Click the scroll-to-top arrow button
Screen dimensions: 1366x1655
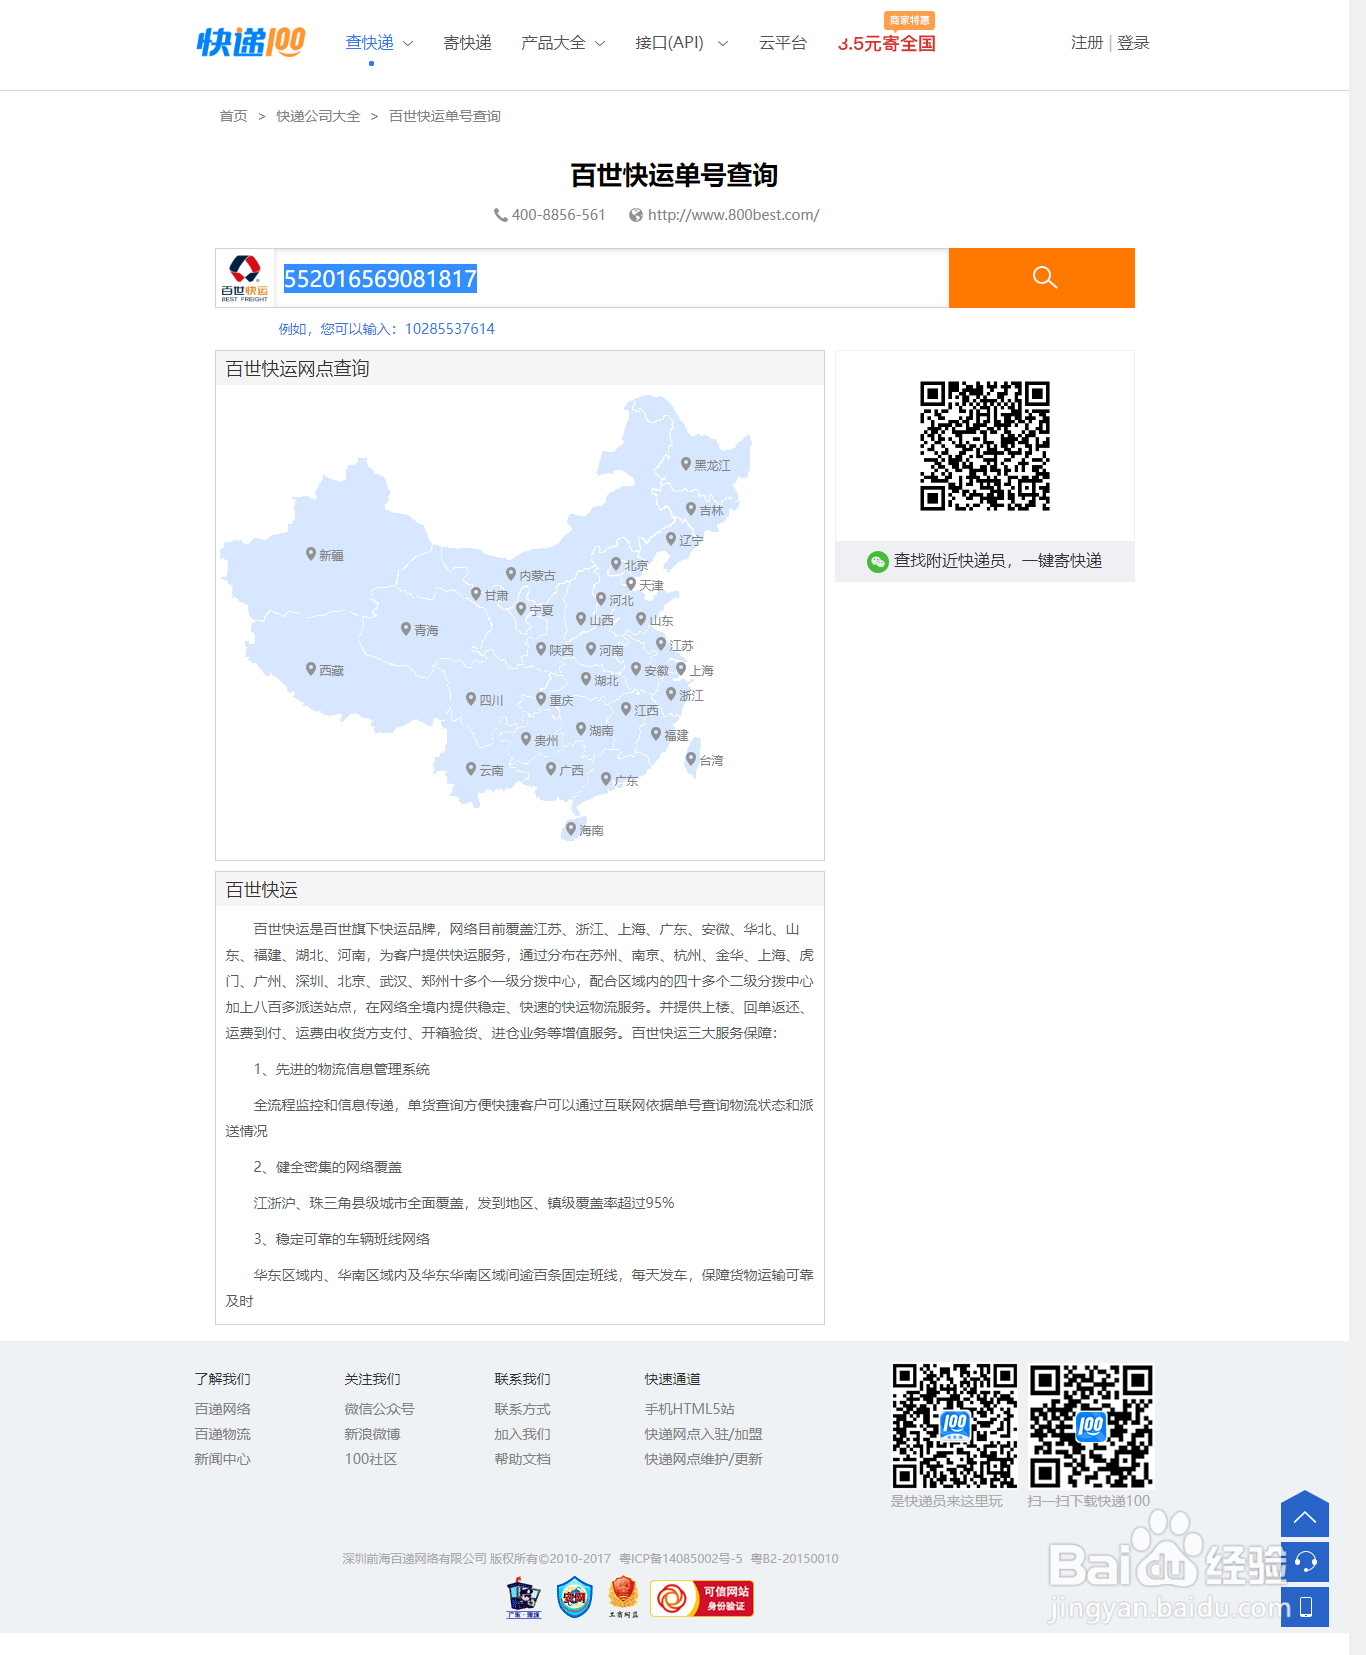pyautogui.click(x=1305, y=1513)
